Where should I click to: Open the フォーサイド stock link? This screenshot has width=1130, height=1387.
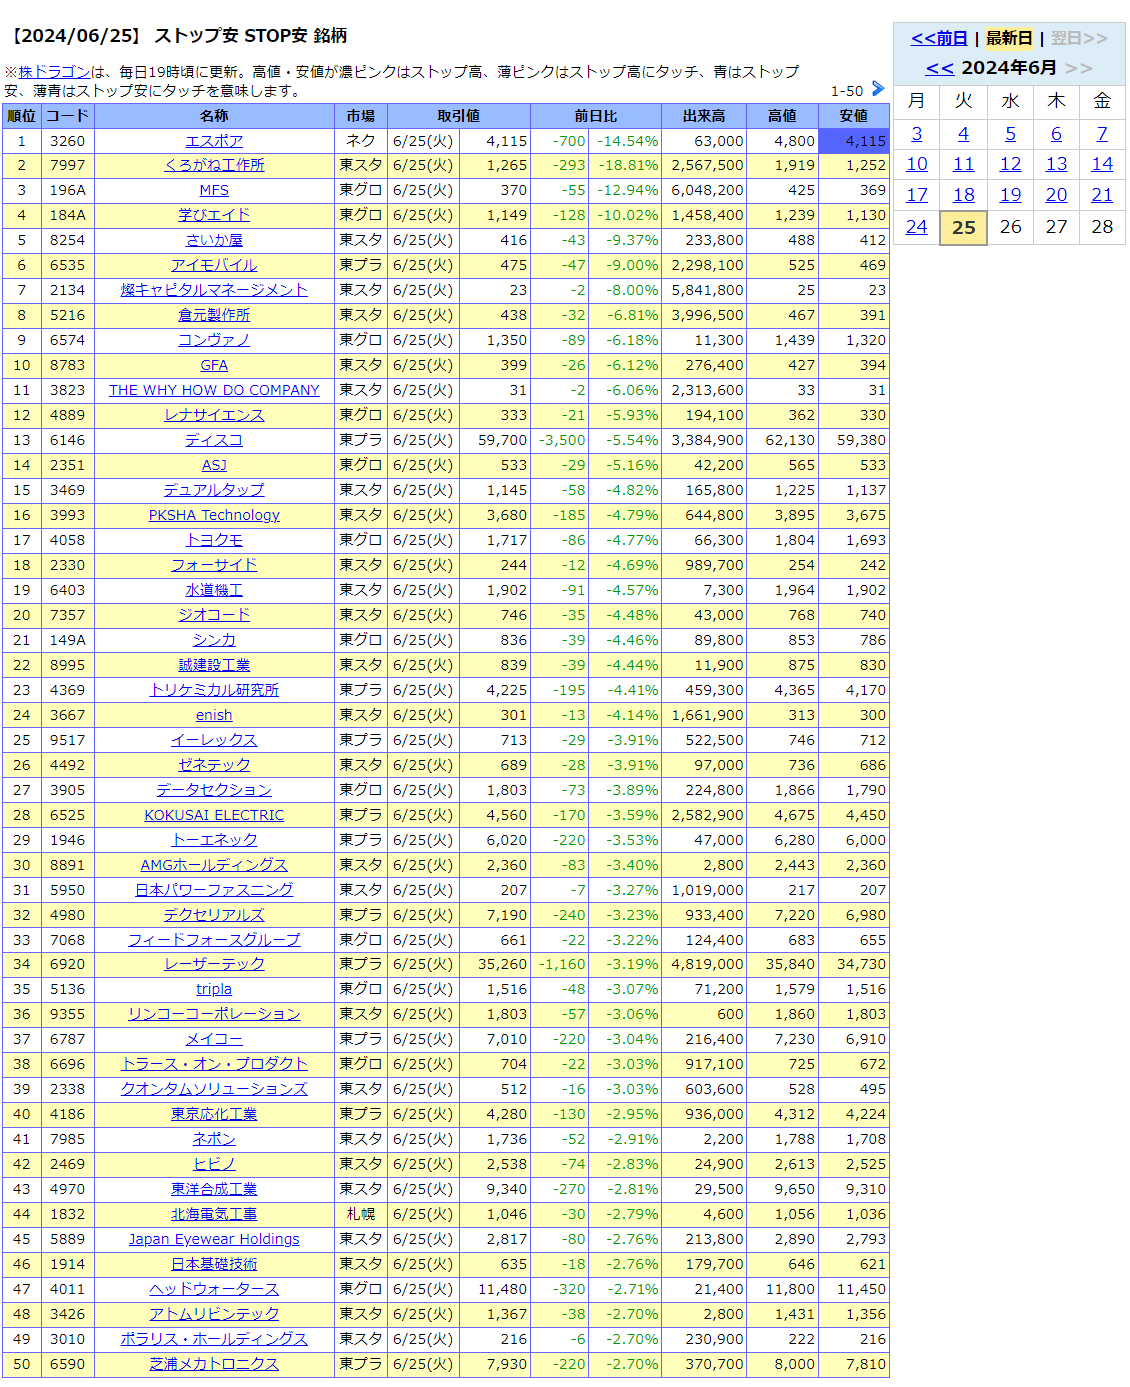point(214,565)
